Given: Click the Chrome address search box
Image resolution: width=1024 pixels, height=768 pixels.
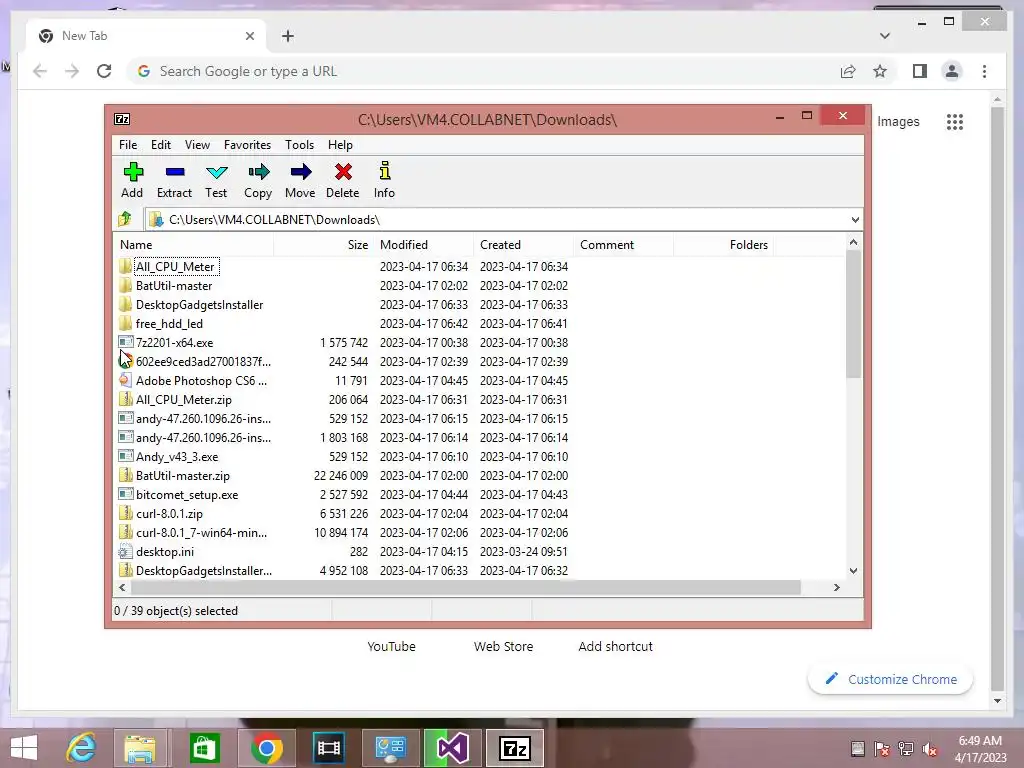Looking at the screenshot, I should pos(483,71).
